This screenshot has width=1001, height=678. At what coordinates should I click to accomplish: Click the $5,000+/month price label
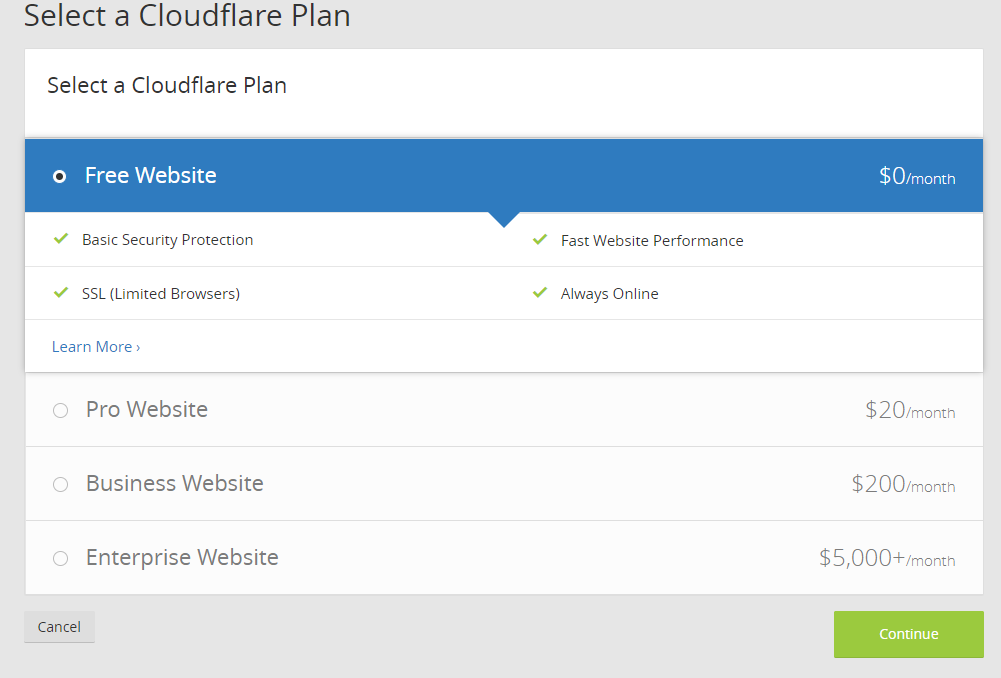click(887, 558)
